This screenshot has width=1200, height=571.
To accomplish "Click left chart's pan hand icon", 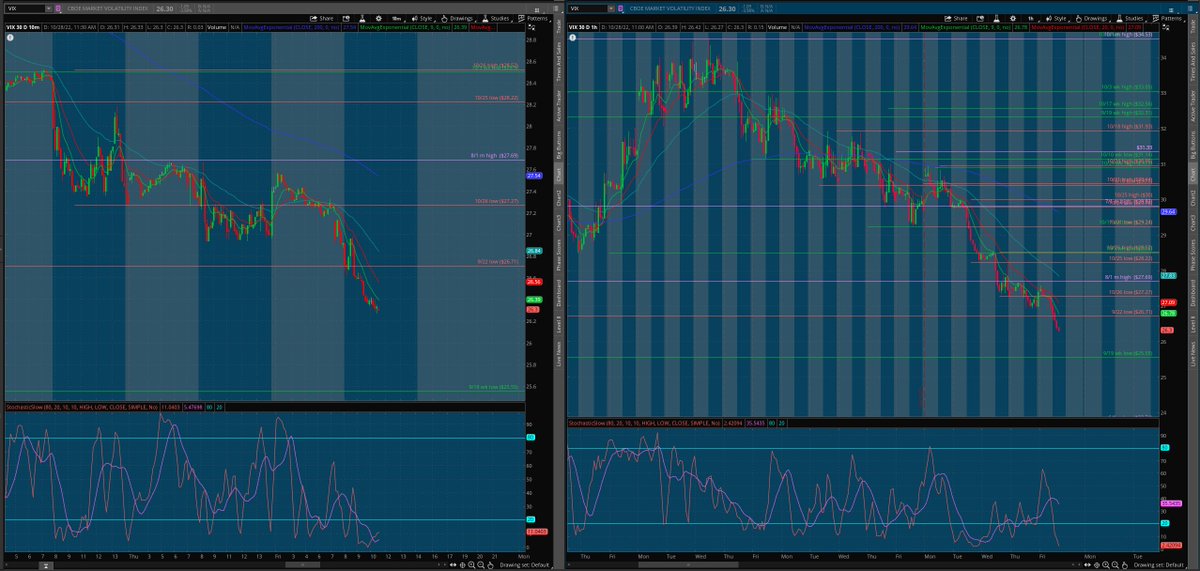I will pyautogui.click(x=490, y=564).
